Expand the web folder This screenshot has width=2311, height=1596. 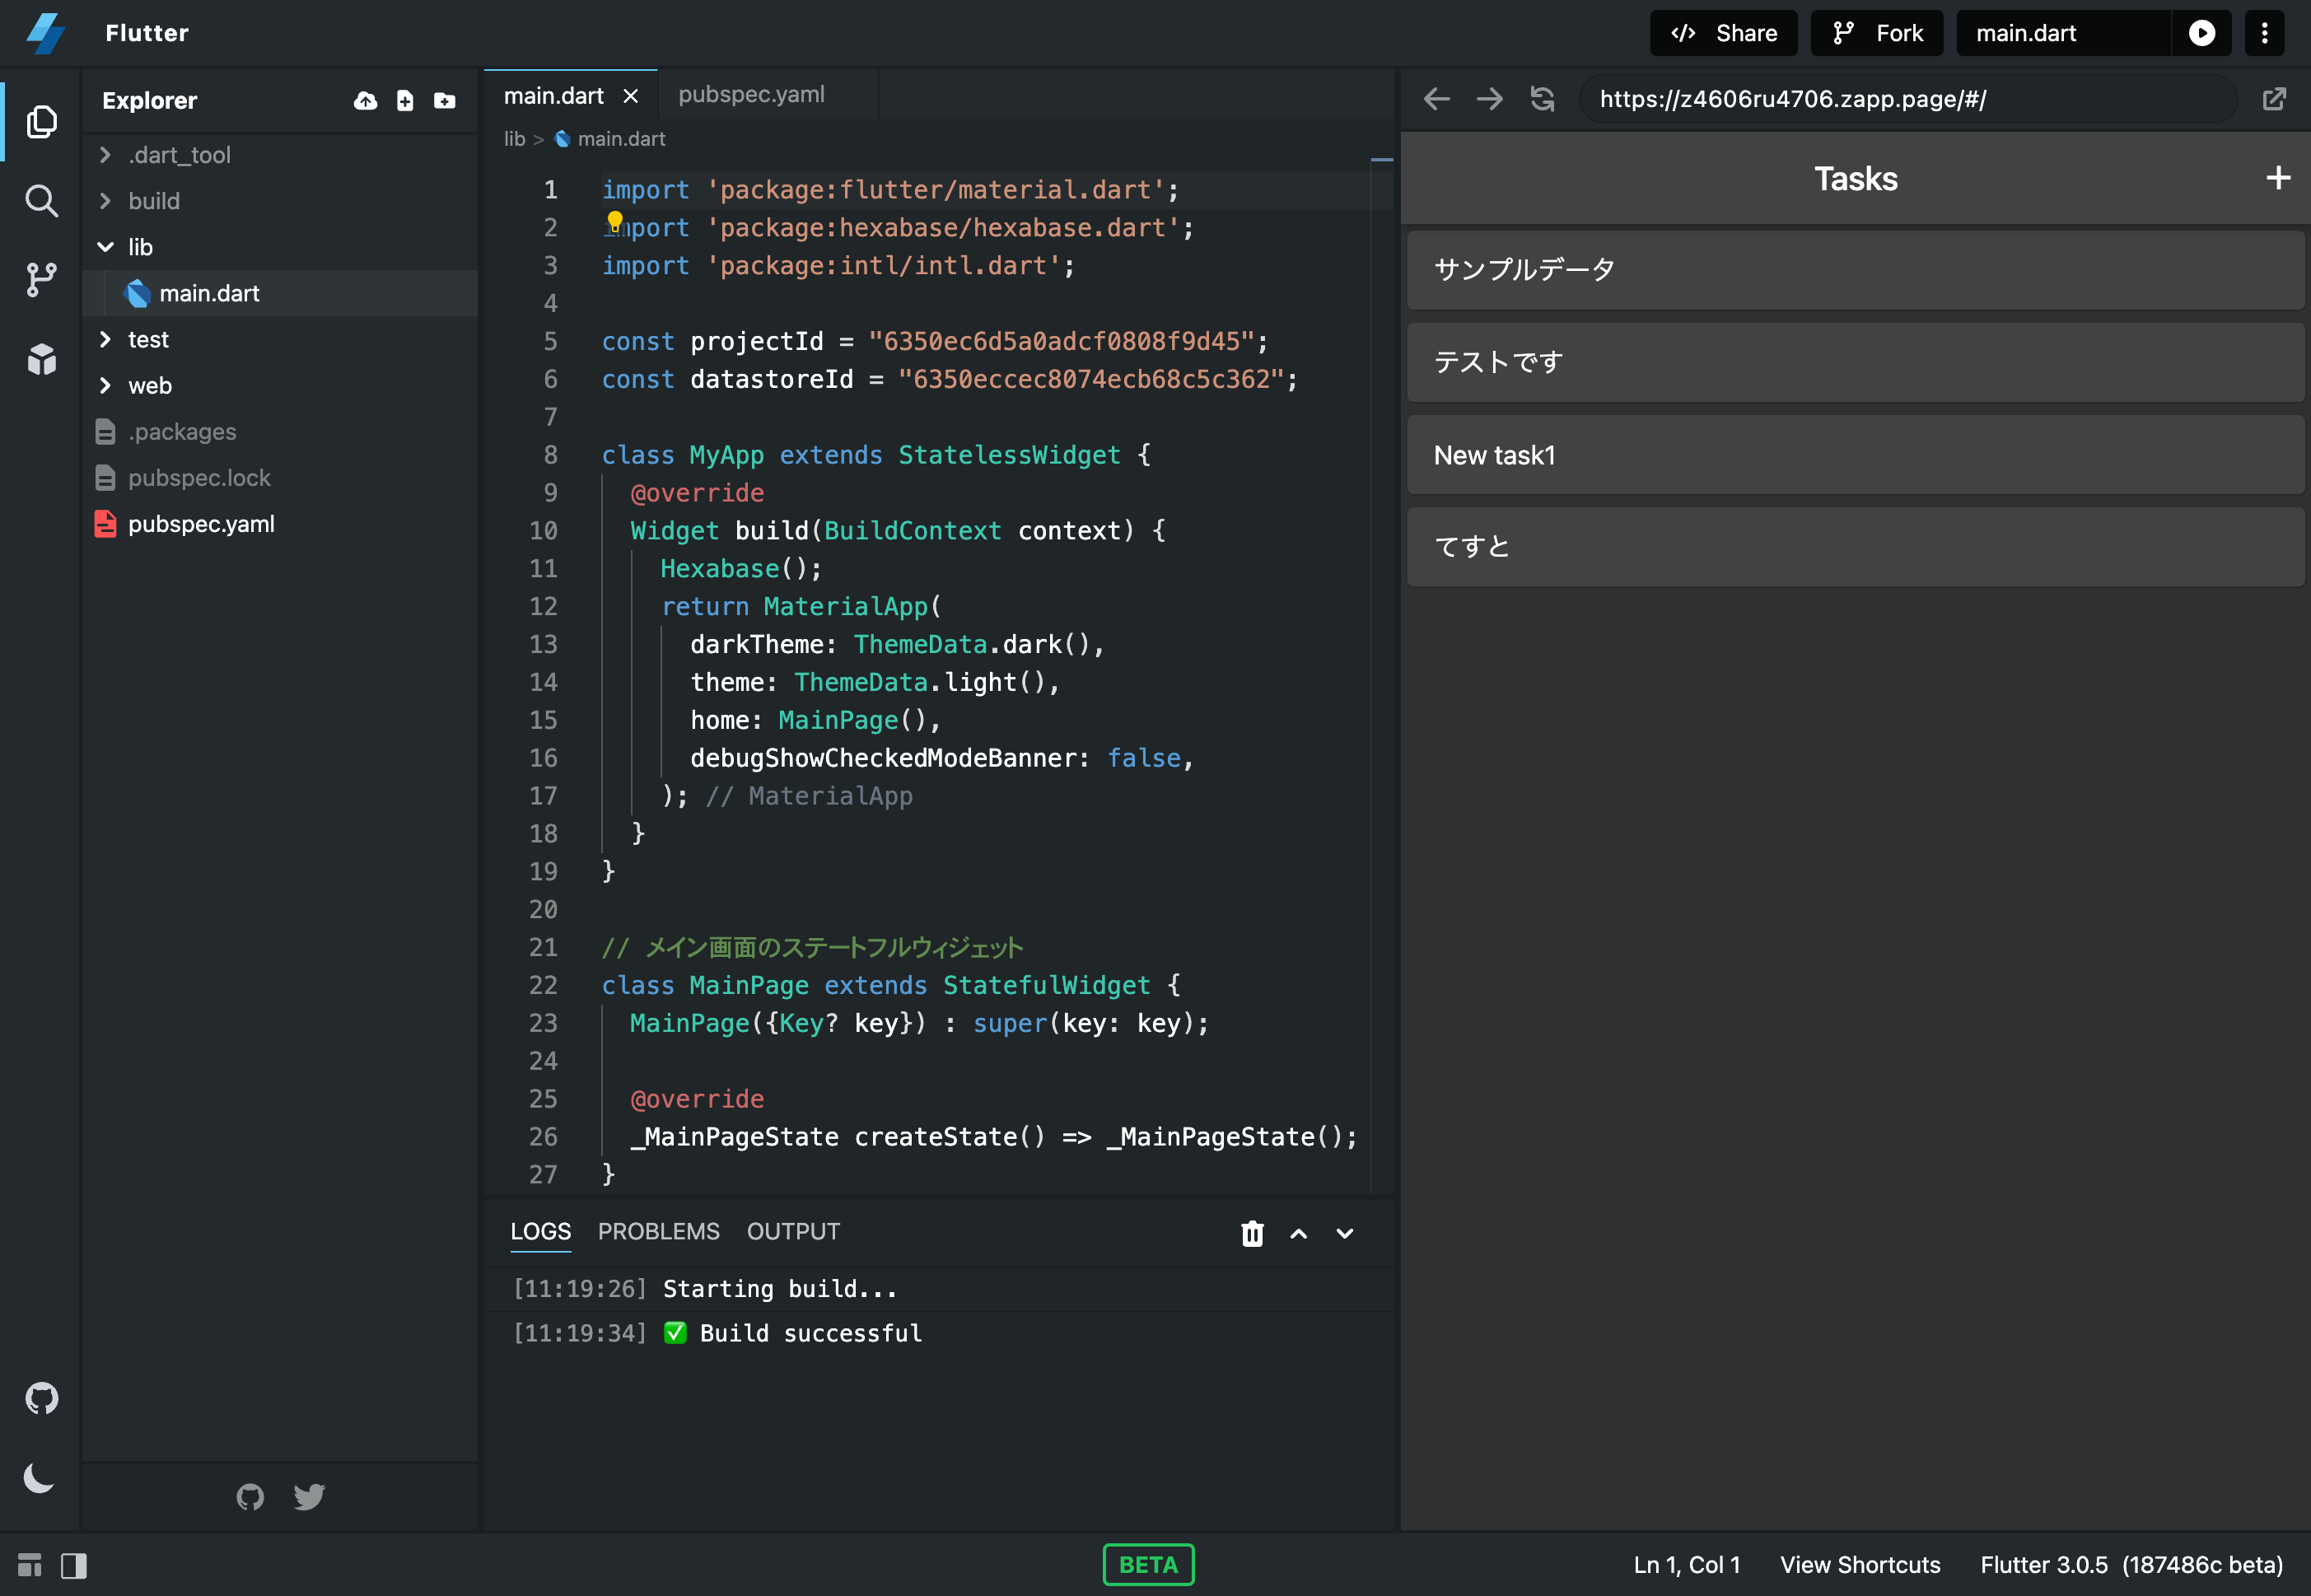106,386
